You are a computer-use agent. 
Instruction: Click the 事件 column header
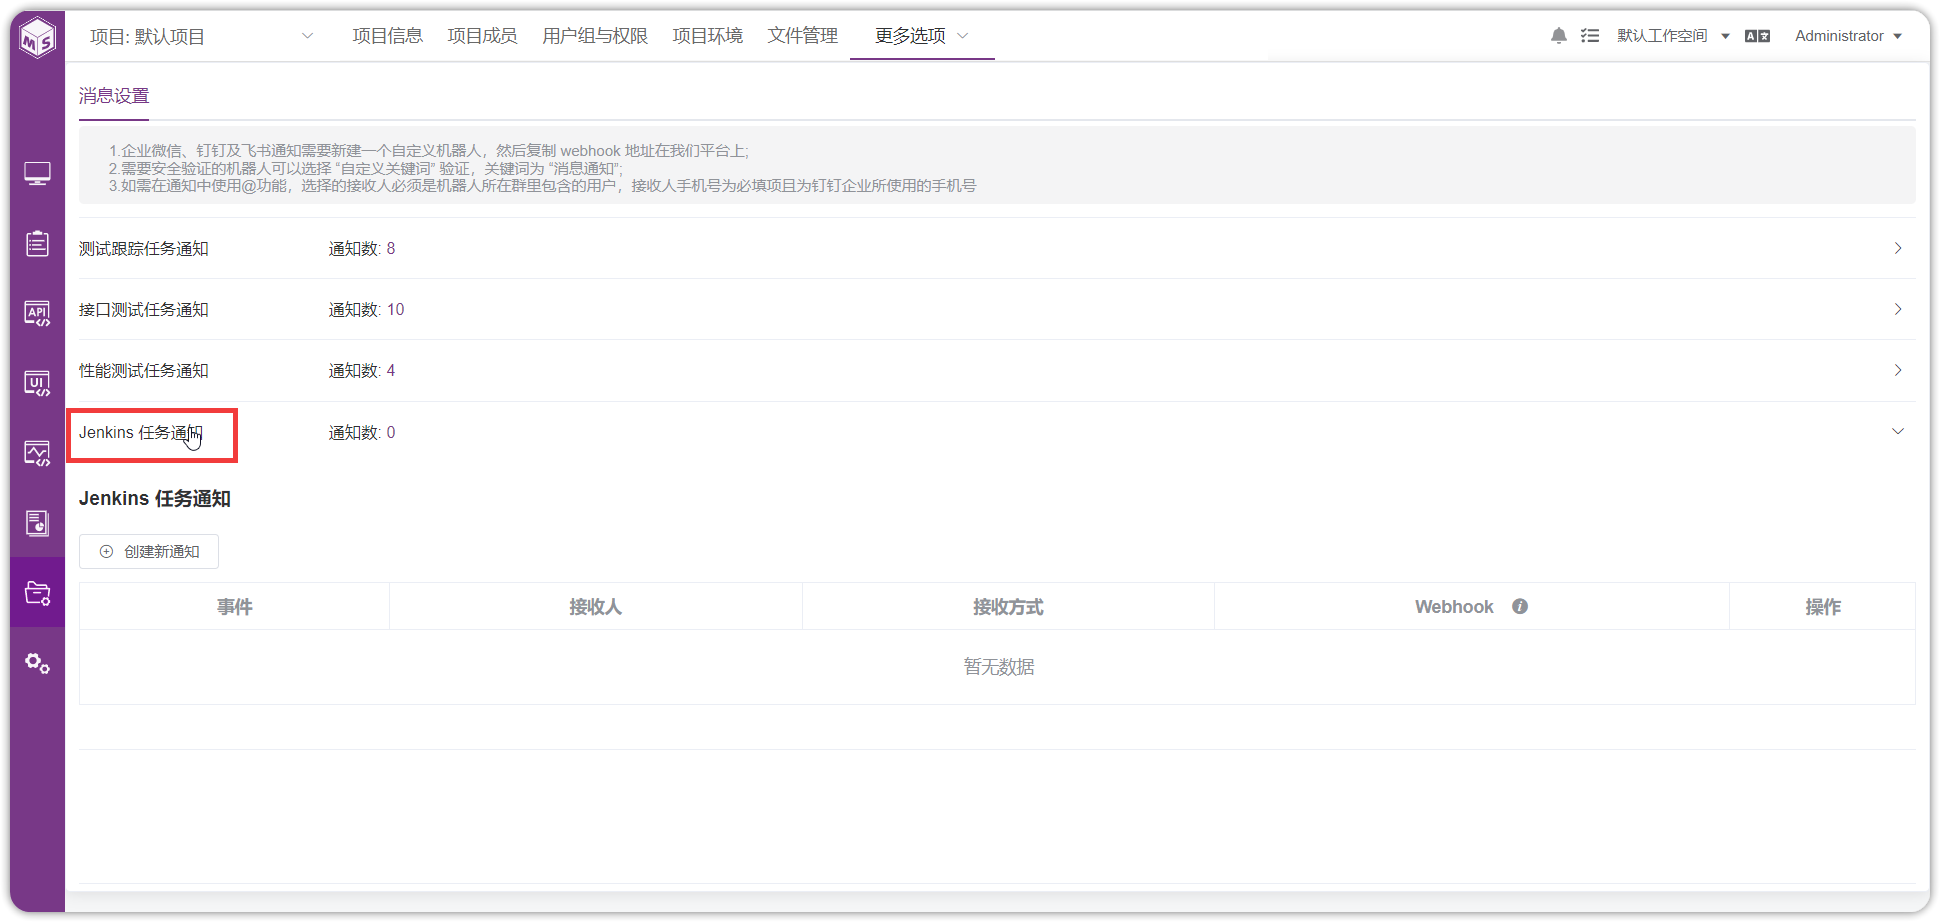(235, 607)
